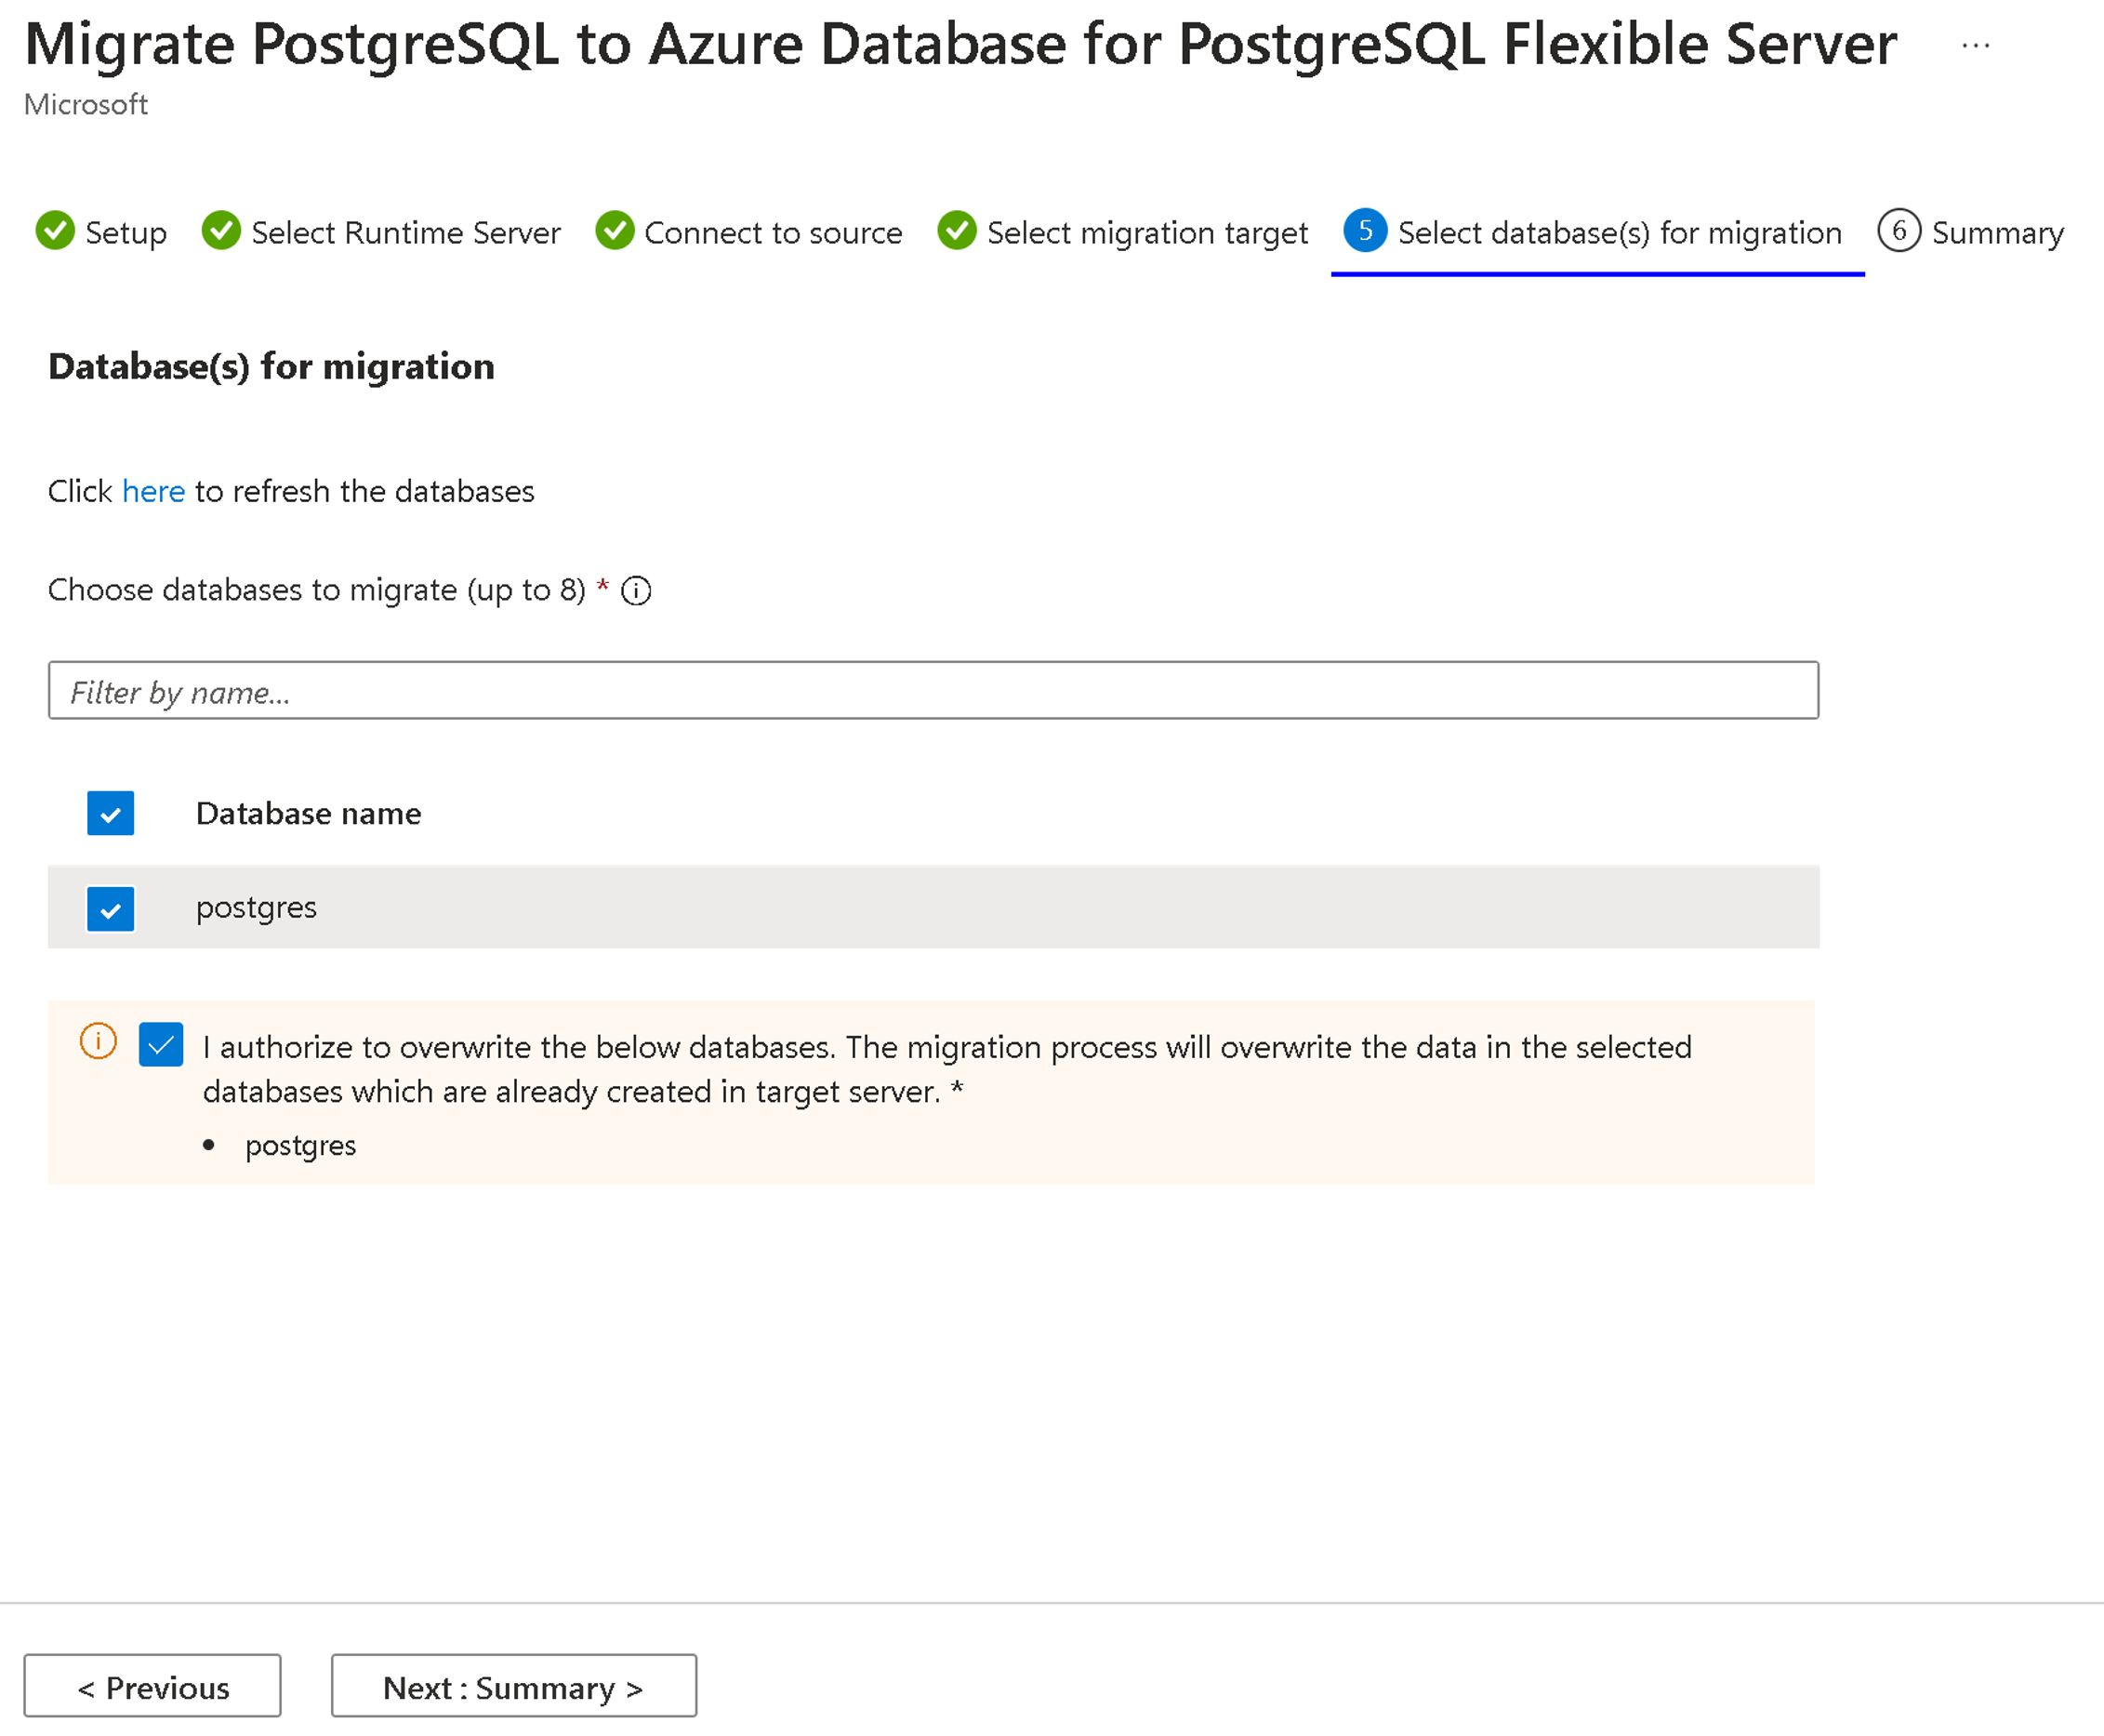Toggle the postgres database checkbox
The height and width of the screenshot is (1736, 2104).
112,906
